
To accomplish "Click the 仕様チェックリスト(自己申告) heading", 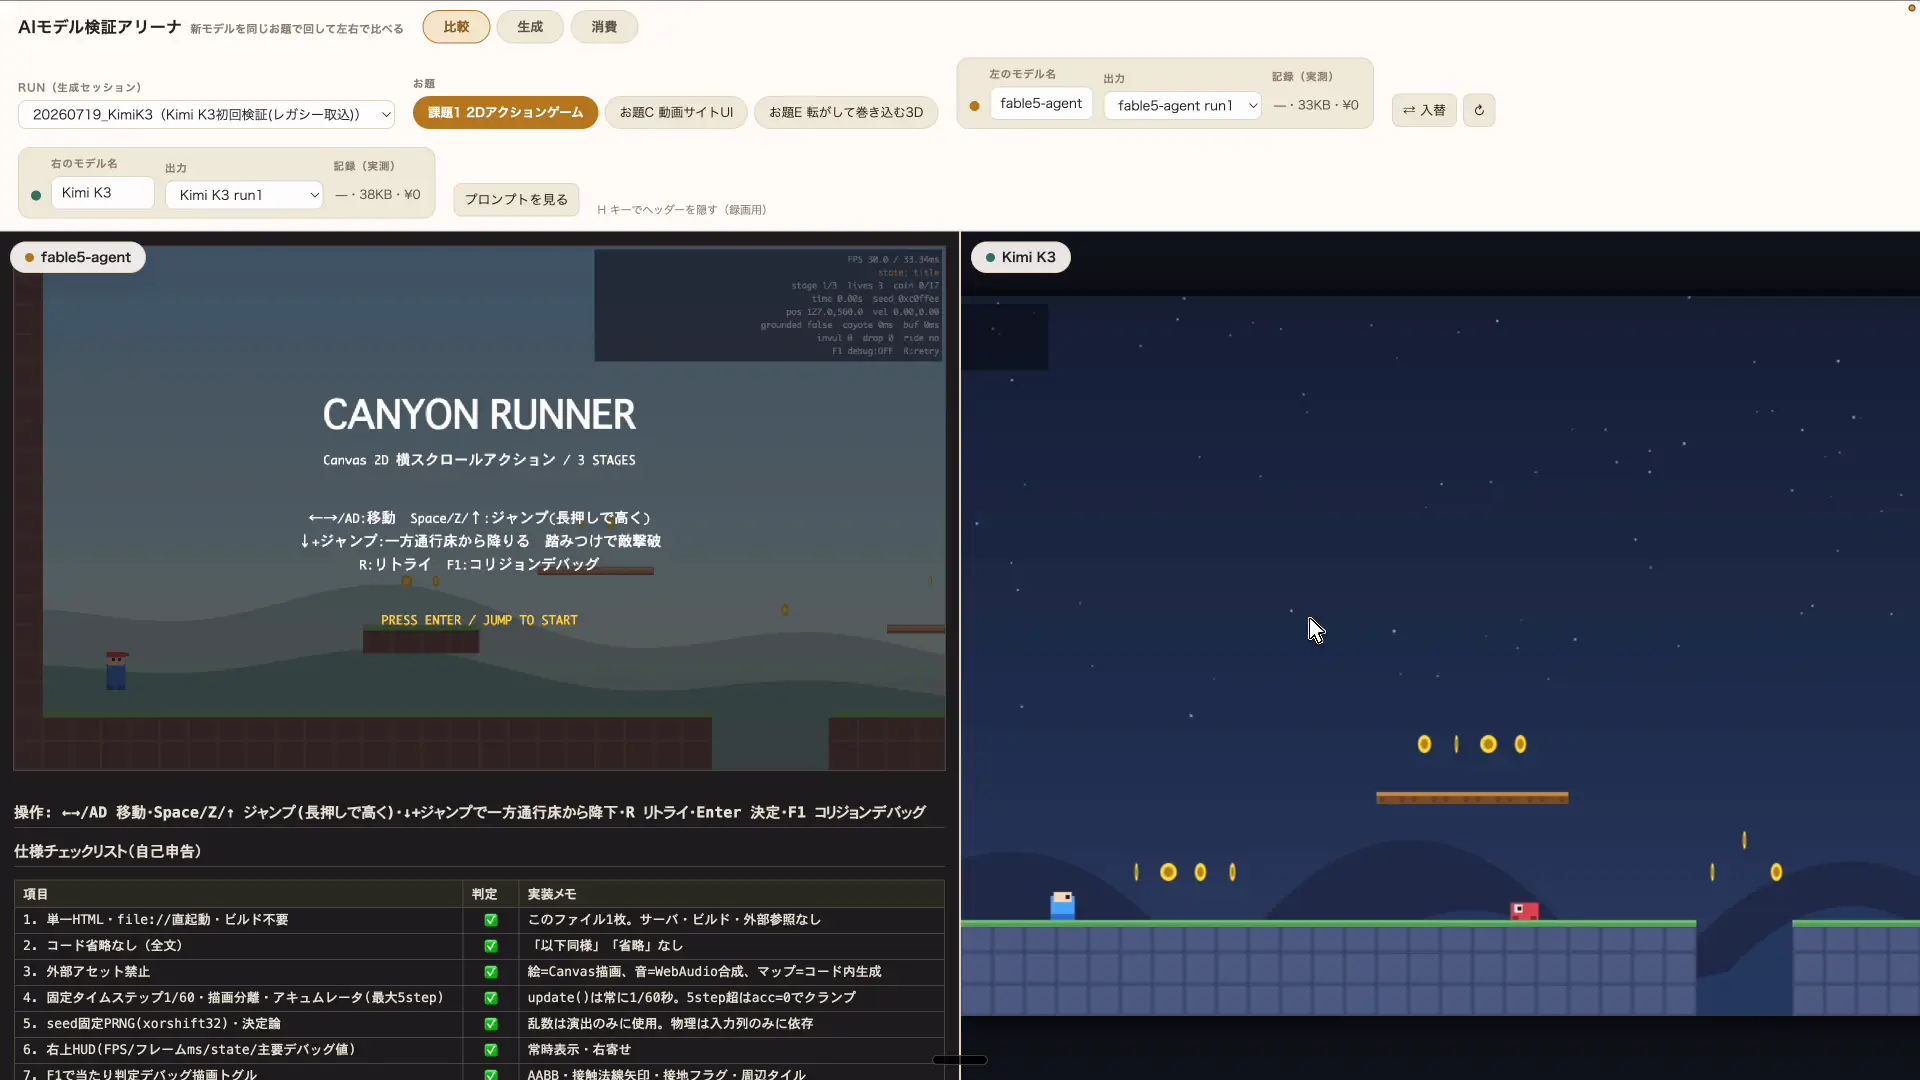I will click(108, 851).
